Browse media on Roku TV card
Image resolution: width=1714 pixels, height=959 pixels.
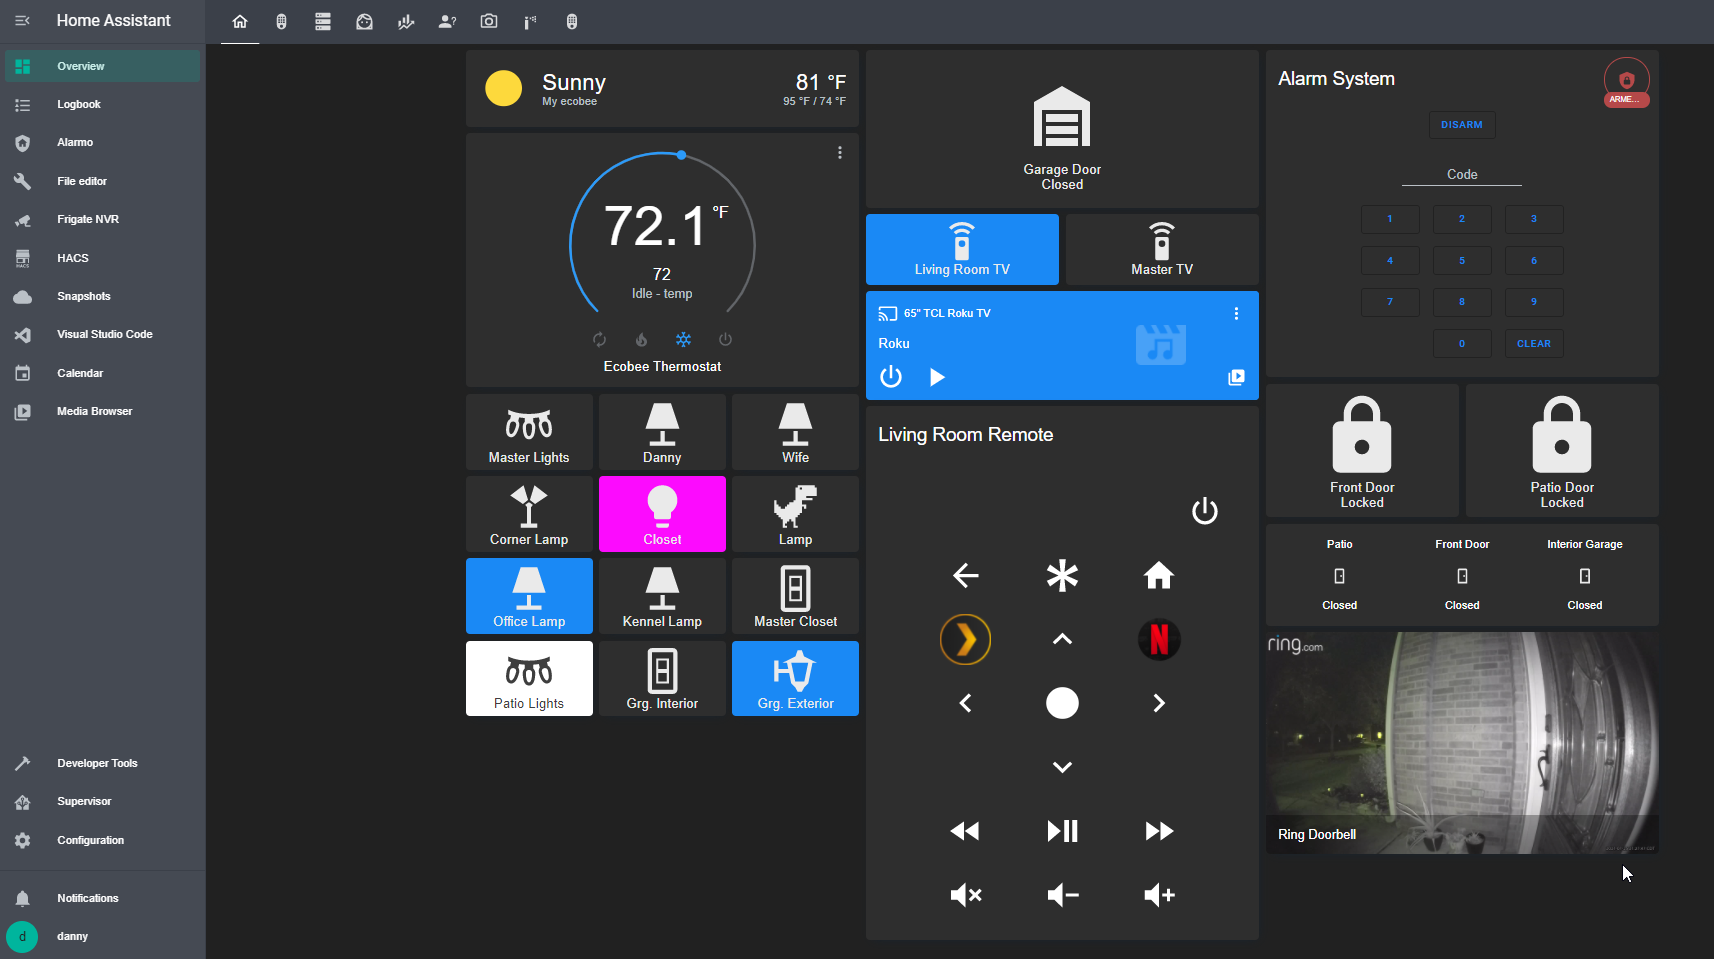point(1236,377)
